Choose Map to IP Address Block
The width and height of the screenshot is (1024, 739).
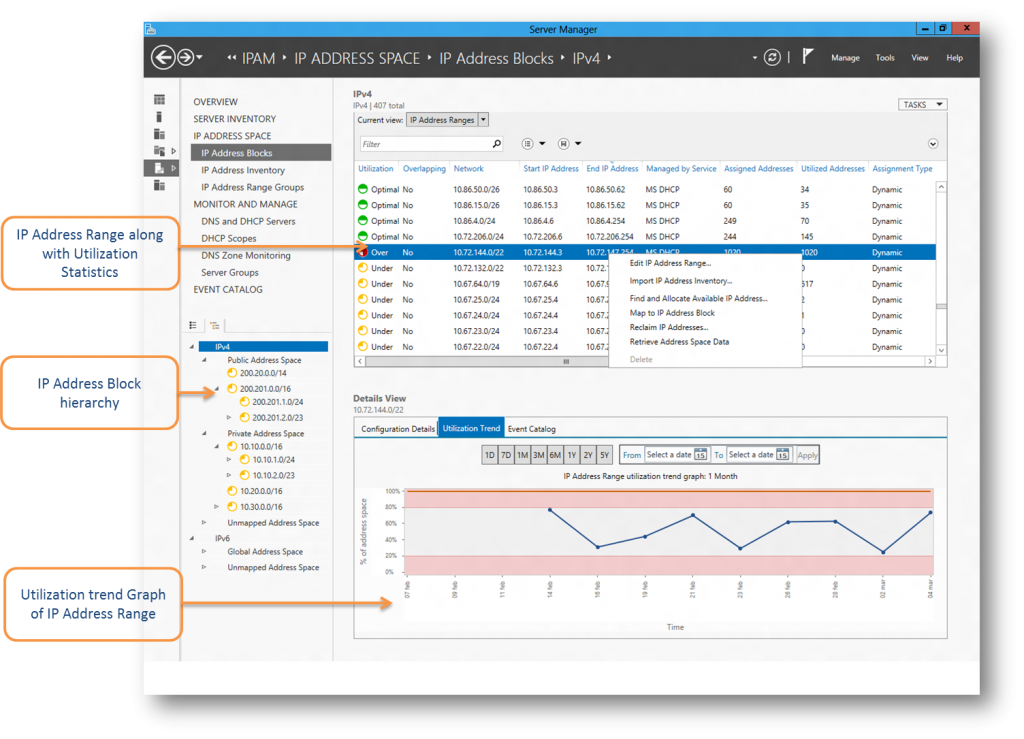[x=672, y=313]
